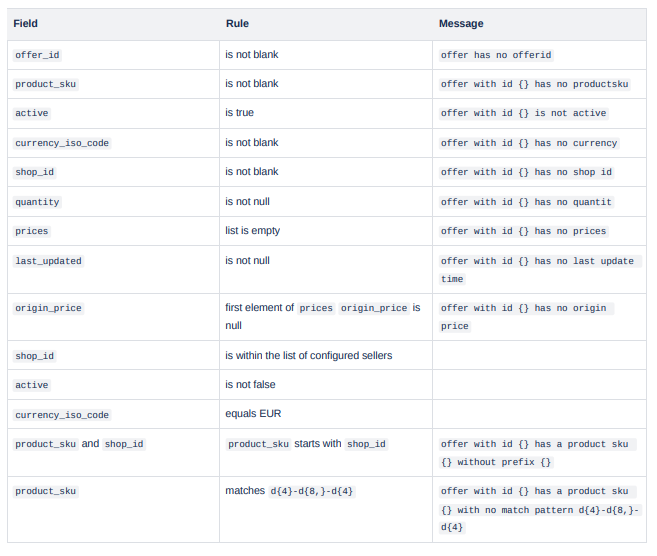Click the quantity field cell
This screenshot has height=556, width=657.
point(37,202)
